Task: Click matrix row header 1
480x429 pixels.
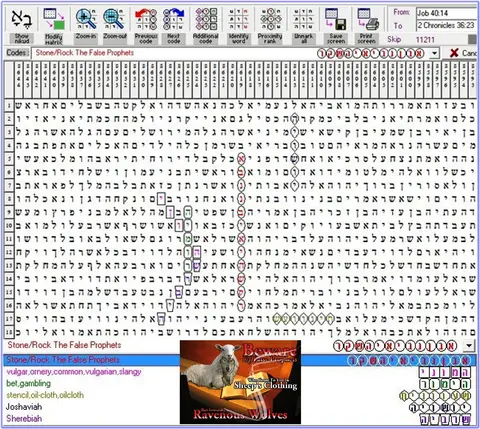Action: [9, 106]
